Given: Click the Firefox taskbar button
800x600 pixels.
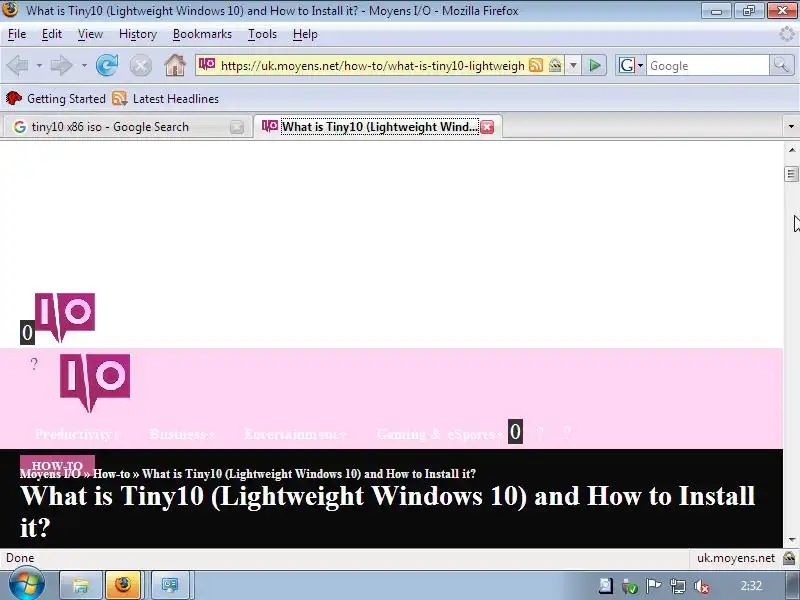Looking at the screenshot, I should [x=123, y=585].
